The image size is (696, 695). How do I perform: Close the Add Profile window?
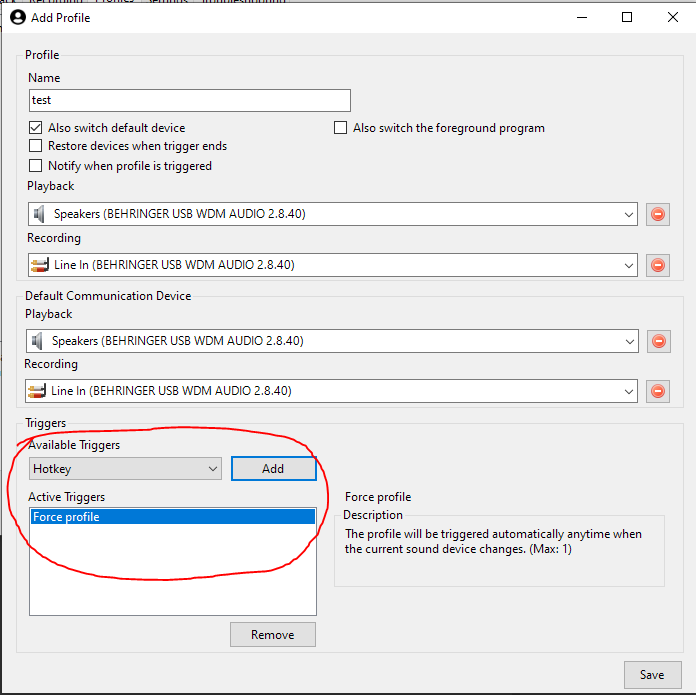[x=672, y=17]
